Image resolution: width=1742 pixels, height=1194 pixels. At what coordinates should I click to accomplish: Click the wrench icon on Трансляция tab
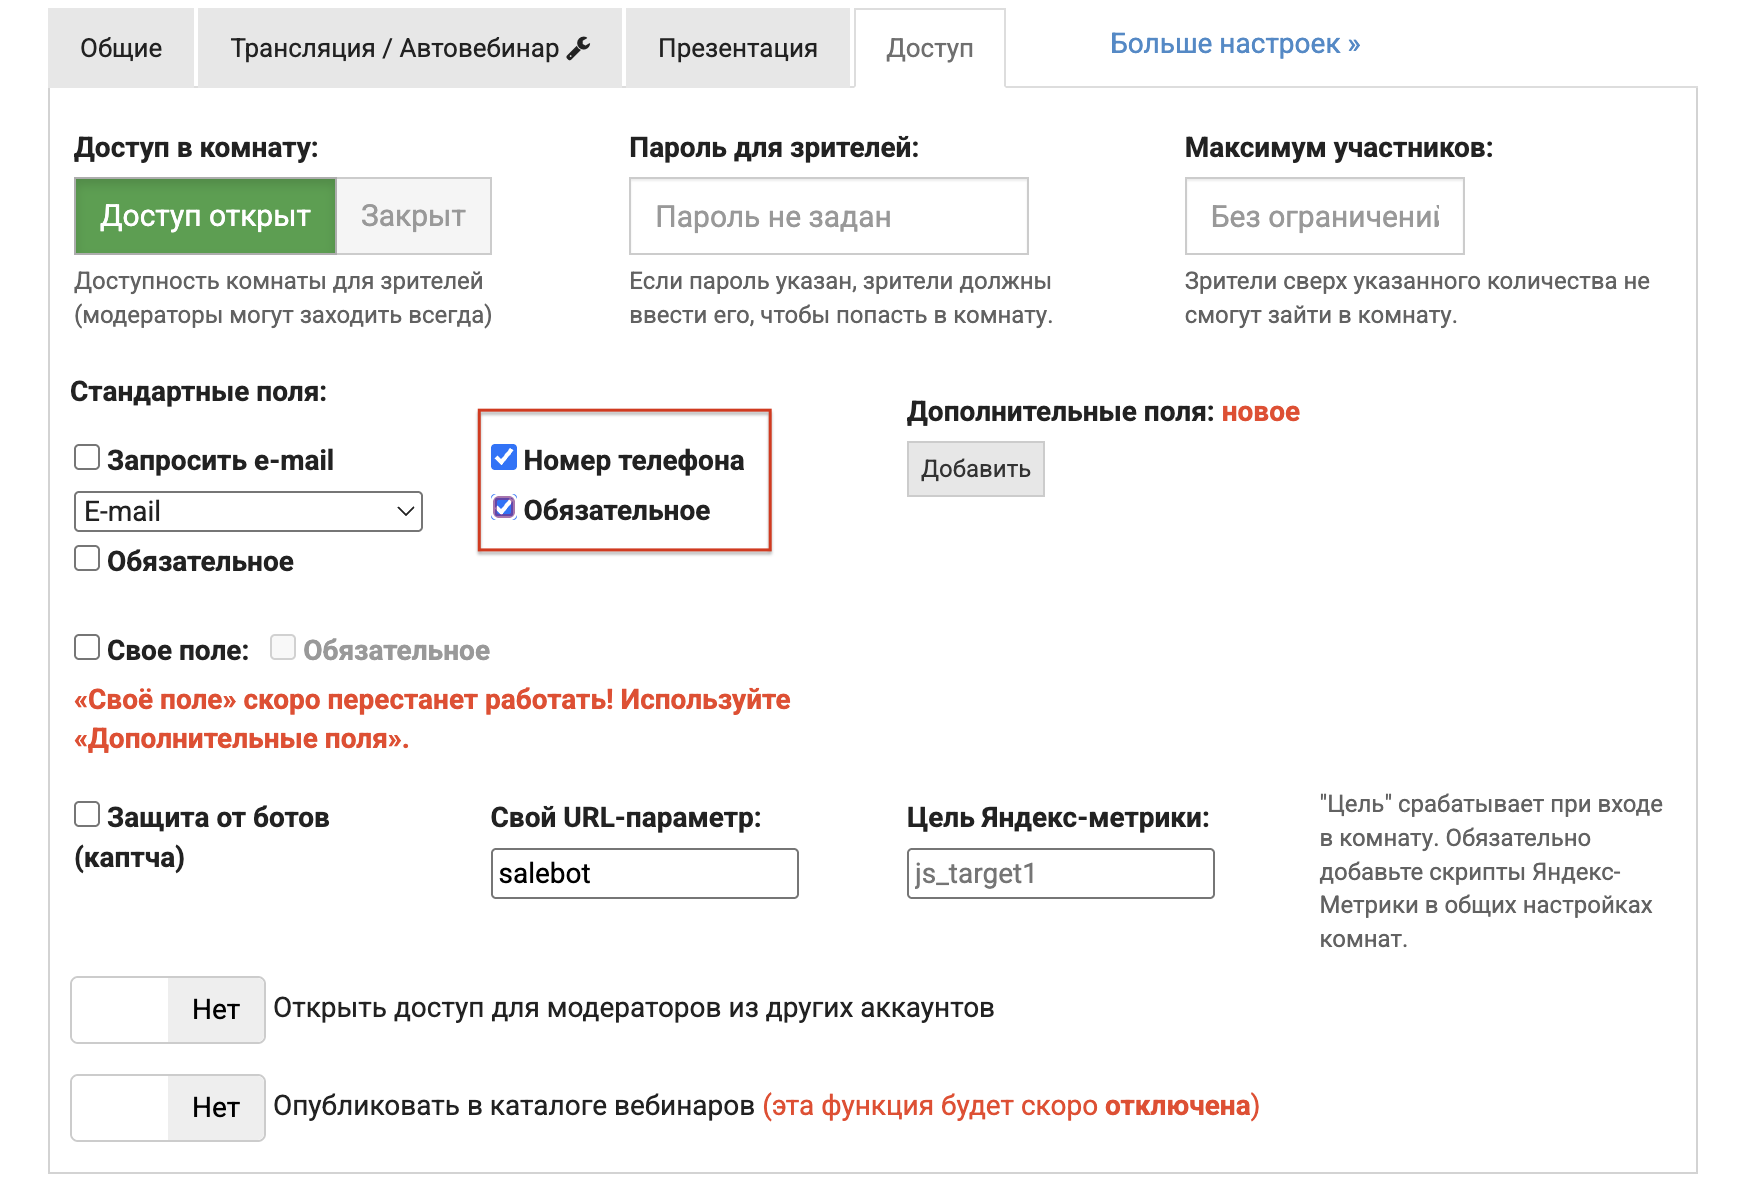578,48
